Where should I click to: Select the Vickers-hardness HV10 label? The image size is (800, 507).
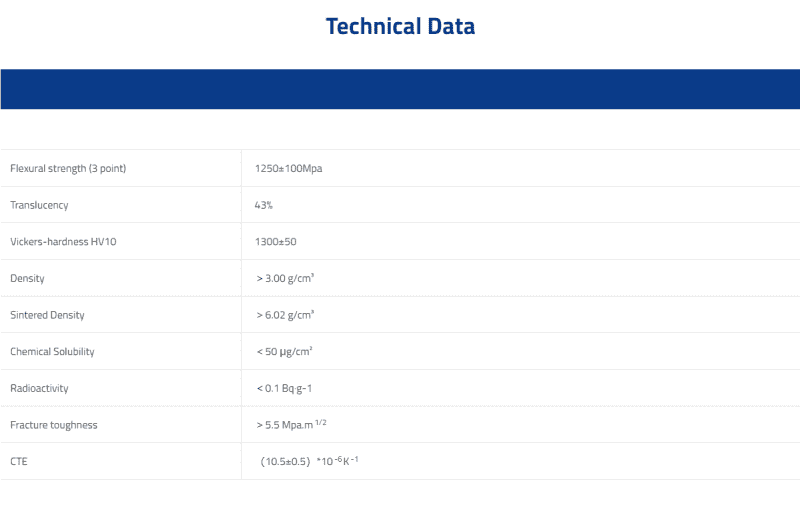tap(63, 242)
